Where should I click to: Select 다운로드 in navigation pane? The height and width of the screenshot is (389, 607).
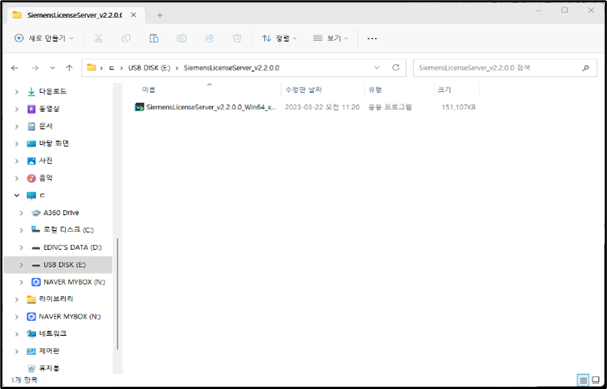point(53,92)
